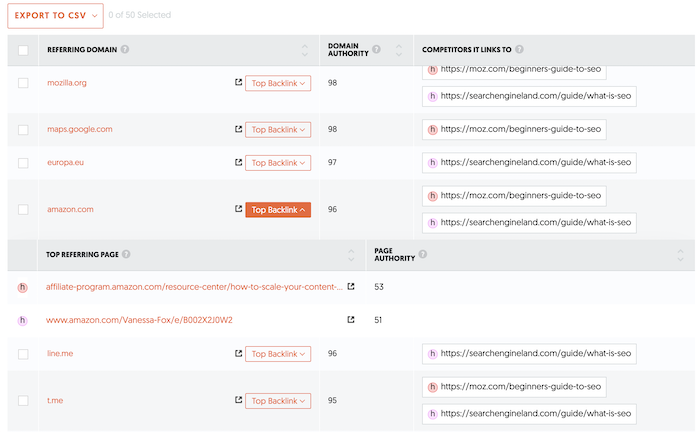This screenshot has height=432, width=700.
Task: Select the maps.google.com row checkbox
Action: 23,130
